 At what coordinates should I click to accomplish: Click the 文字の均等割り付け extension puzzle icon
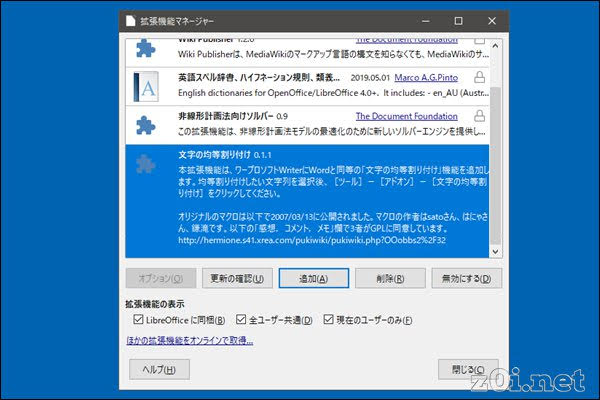coord(146,164)
